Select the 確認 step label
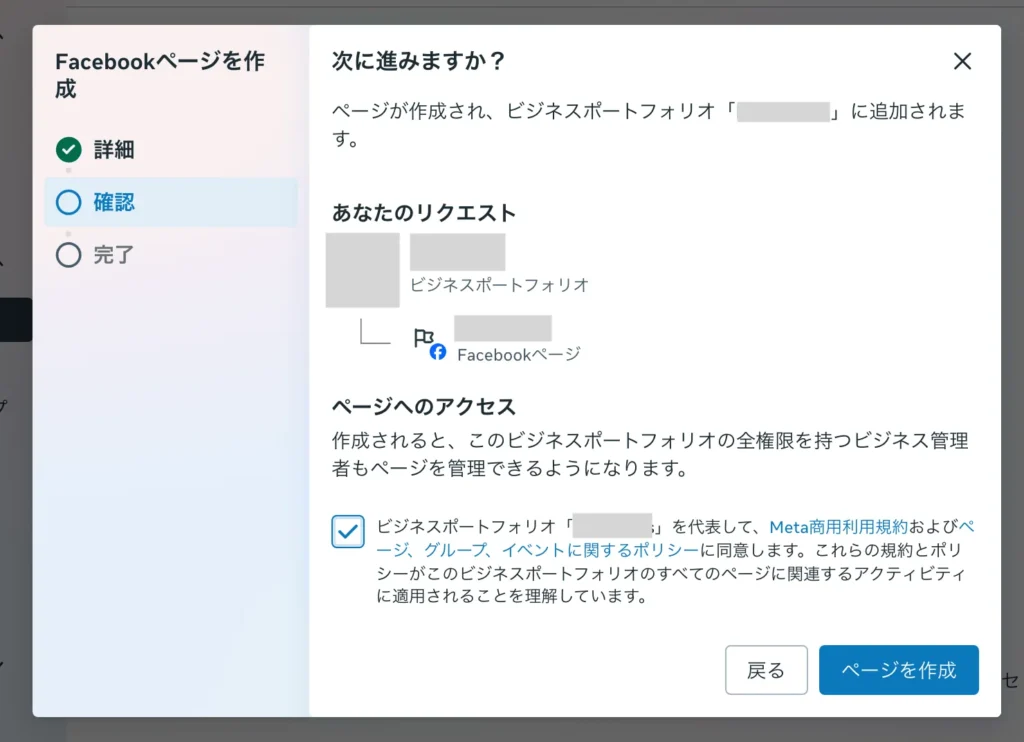Image resolution: width=1024 pixels, height=742 pixels. 114,203
